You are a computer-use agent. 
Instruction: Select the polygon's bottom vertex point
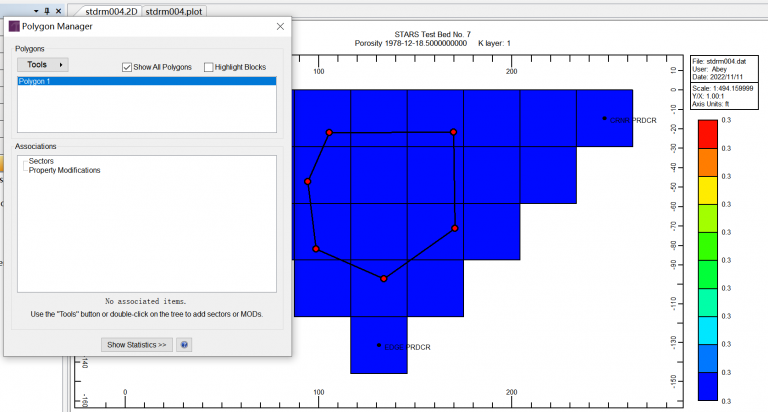click(384, 279)
